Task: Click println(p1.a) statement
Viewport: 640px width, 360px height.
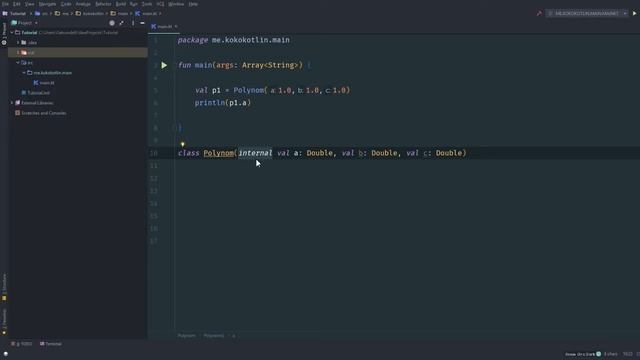Action: (x=222, y=103)
